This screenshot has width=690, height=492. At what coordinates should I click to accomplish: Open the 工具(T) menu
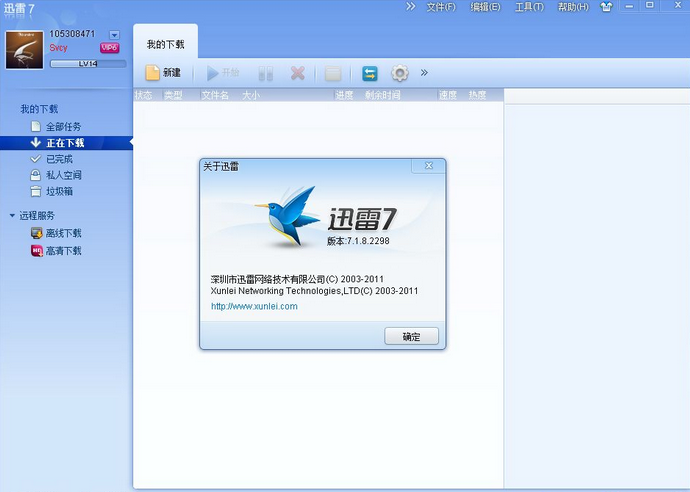tap(528, 7)
